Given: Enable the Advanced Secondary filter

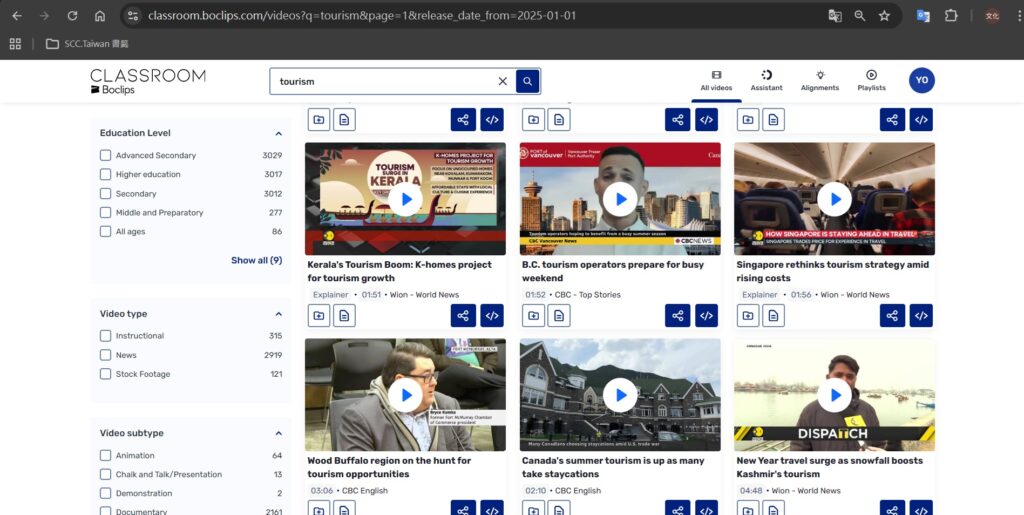Looking at the screenshot, I should pos(106,156).
